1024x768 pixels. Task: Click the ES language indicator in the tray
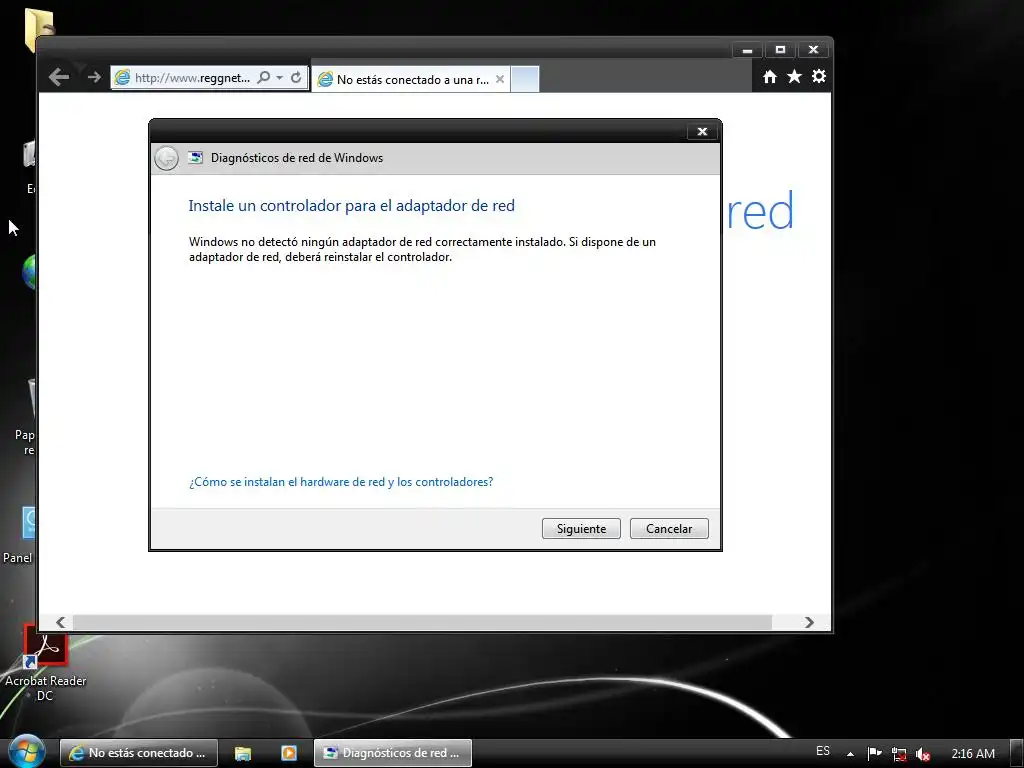pos(823,751)
